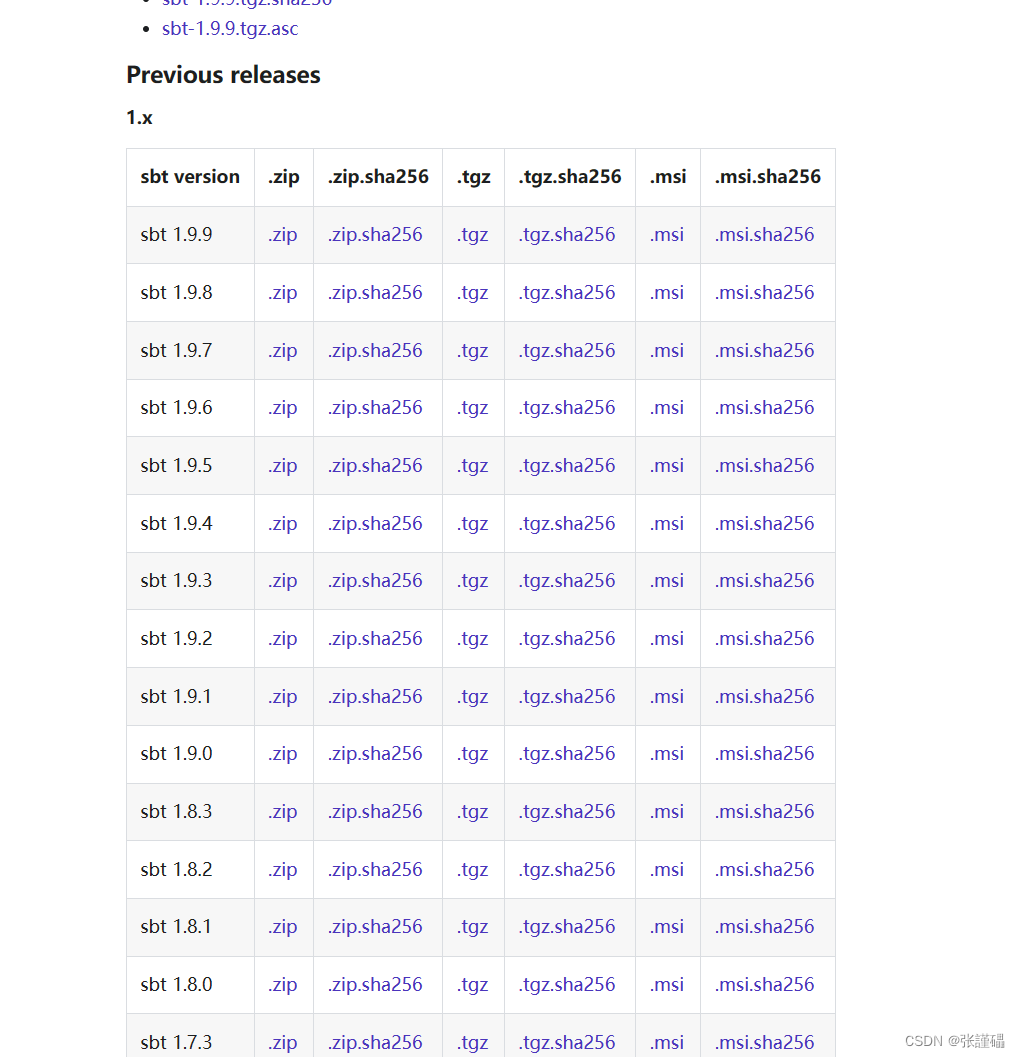The width and height of the screenshot is (1020, 1057).
Task: Download the .msi for sbt 1.9.6
Action: pyautogui.click(x=667, y=408)
